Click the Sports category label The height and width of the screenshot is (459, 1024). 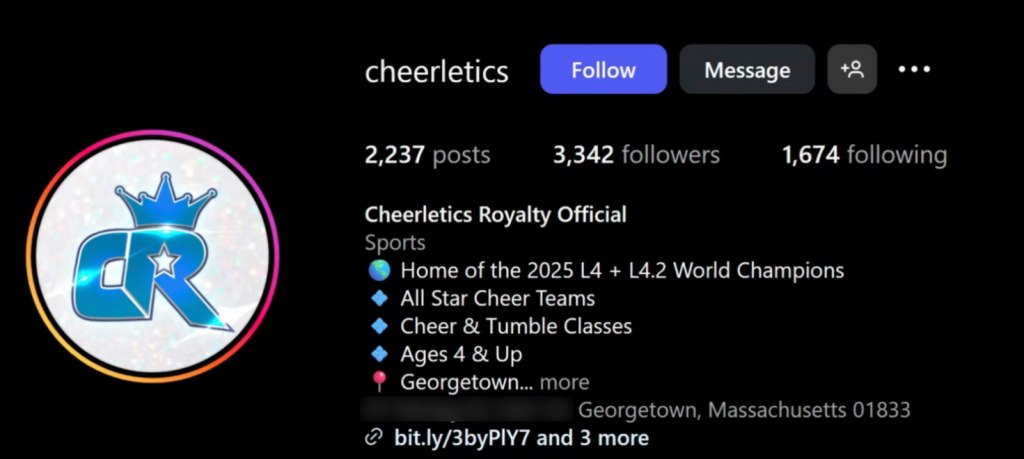(x=395, y=242)
